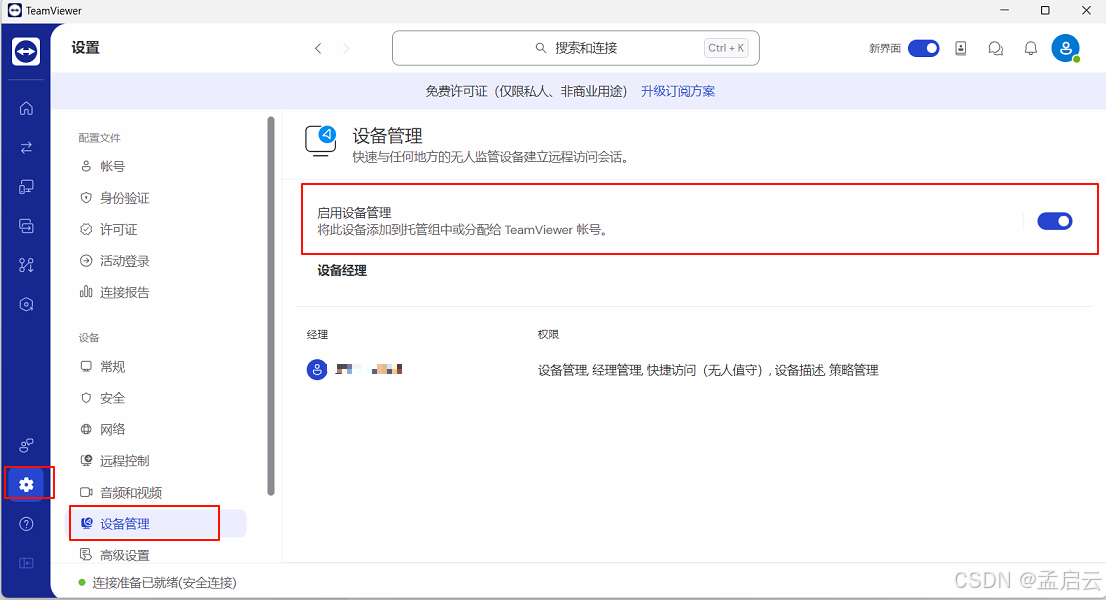Open the chat bubble icon in header
This screenshot has width=1106, height=600.
[995, 48]
